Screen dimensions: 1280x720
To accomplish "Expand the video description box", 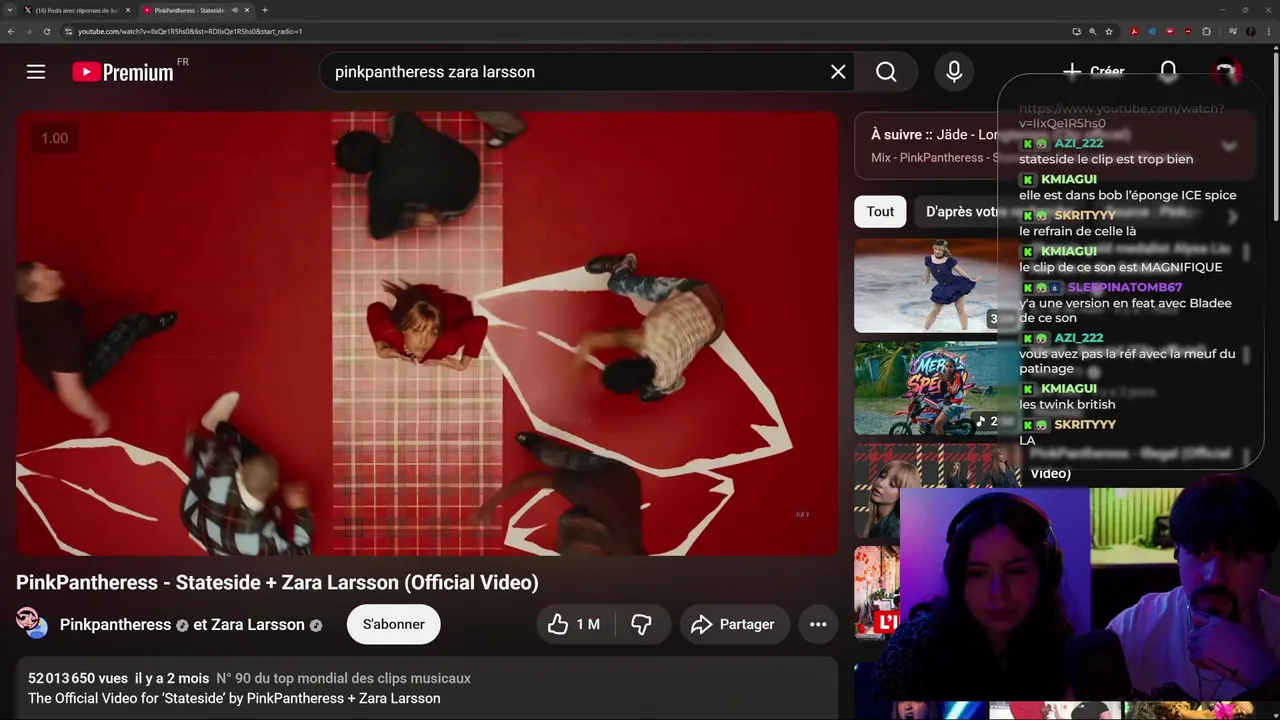I will [427, 688].
